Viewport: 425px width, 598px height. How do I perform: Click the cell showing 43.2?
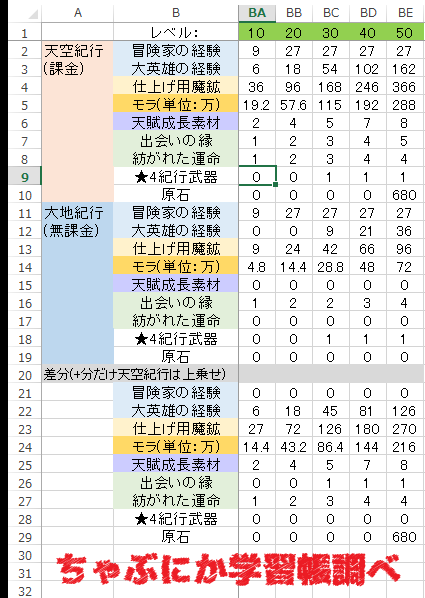pyautogui.click(x=294, y=447)
